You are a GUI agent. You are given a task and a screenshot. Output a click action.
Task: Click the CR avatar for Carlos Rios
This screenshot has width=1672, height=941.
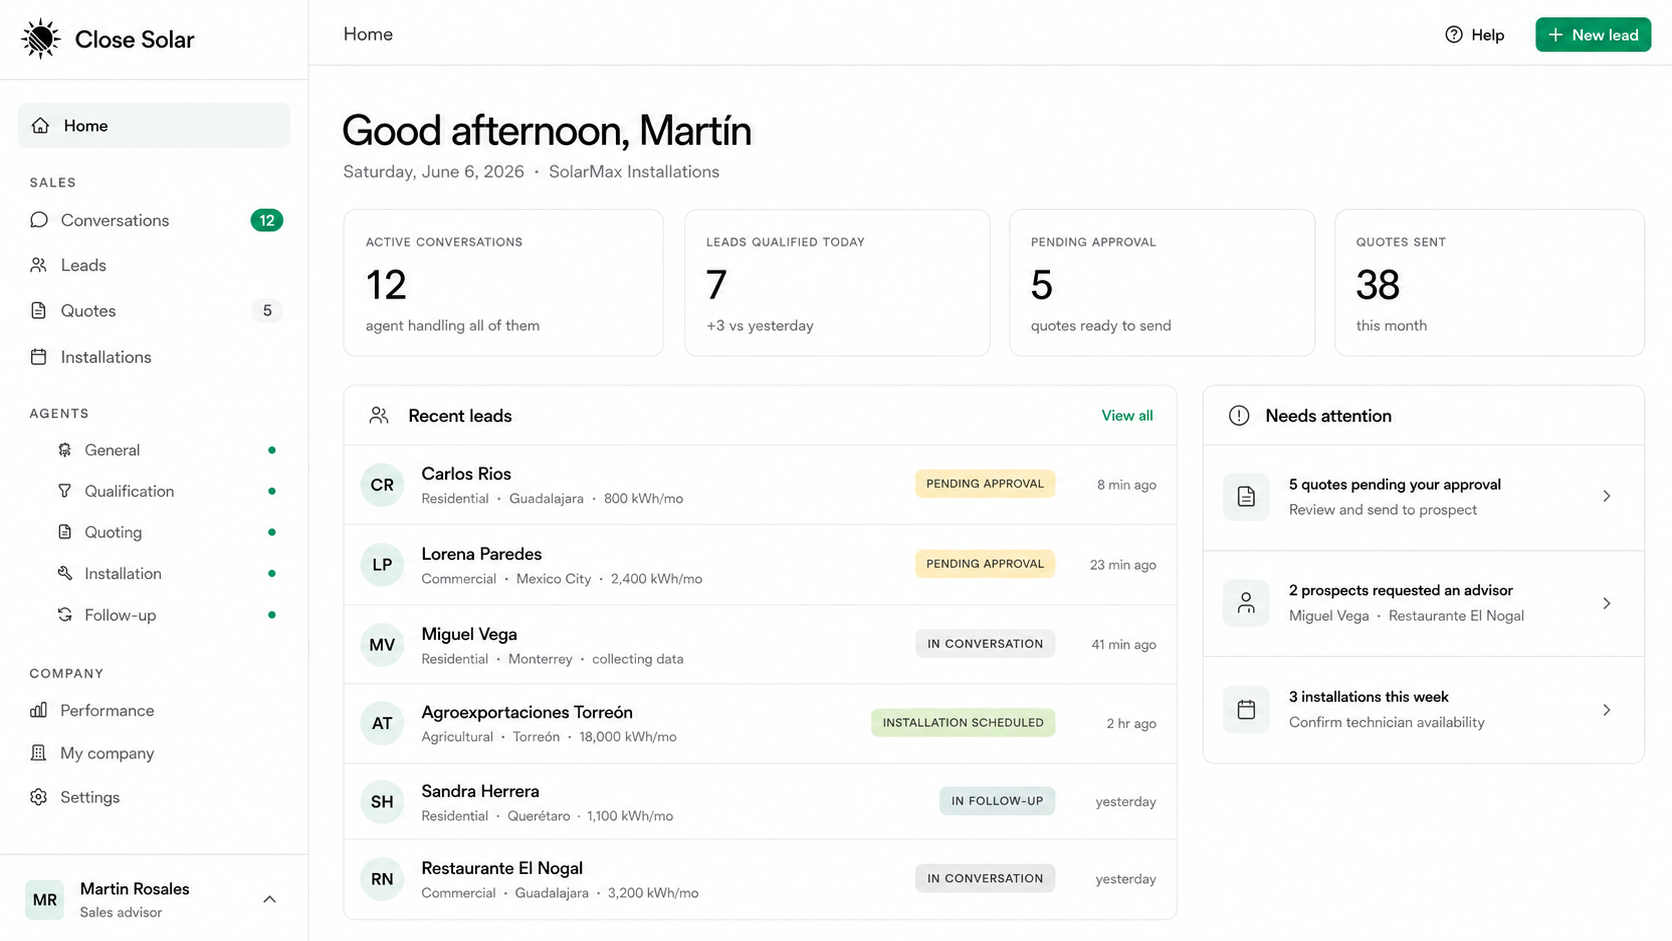tap(382, 485)
